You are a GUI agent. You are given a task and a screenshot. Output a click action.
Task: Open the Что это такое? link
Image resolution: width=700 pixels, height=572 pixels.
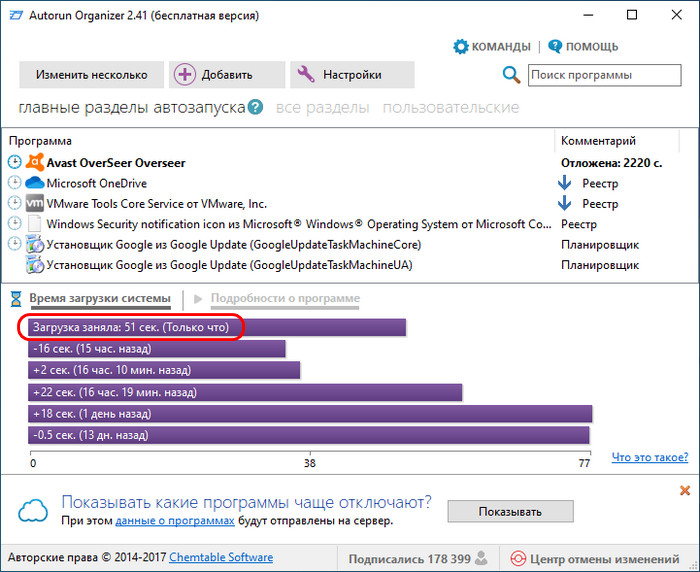(x=650, y=457)
